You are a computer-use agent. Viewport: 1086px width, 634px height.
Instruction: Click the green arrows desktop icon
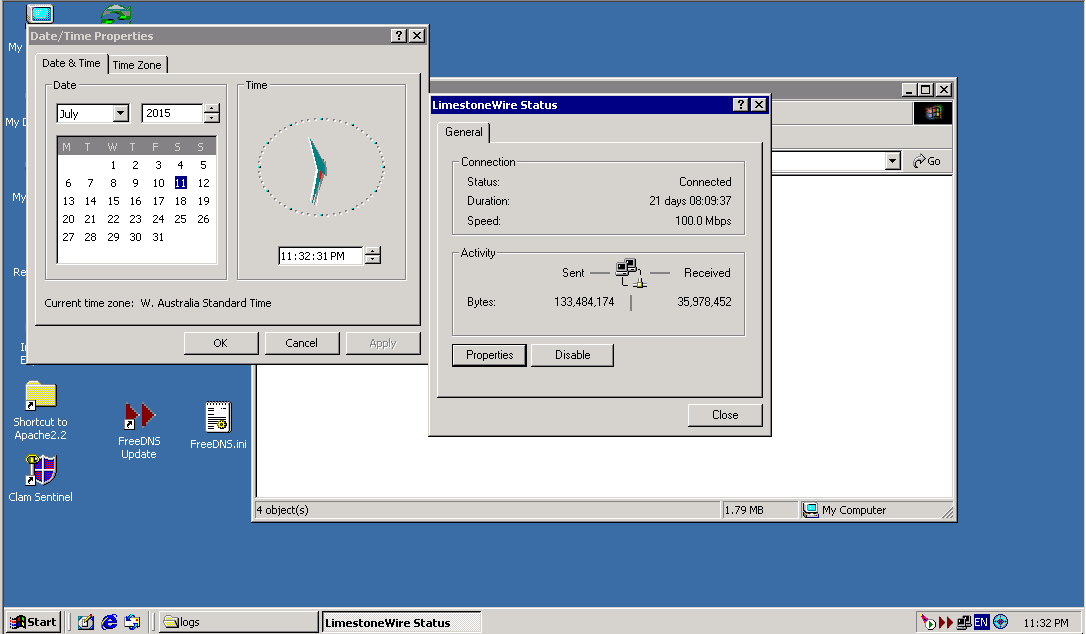[x=116, y=13]
